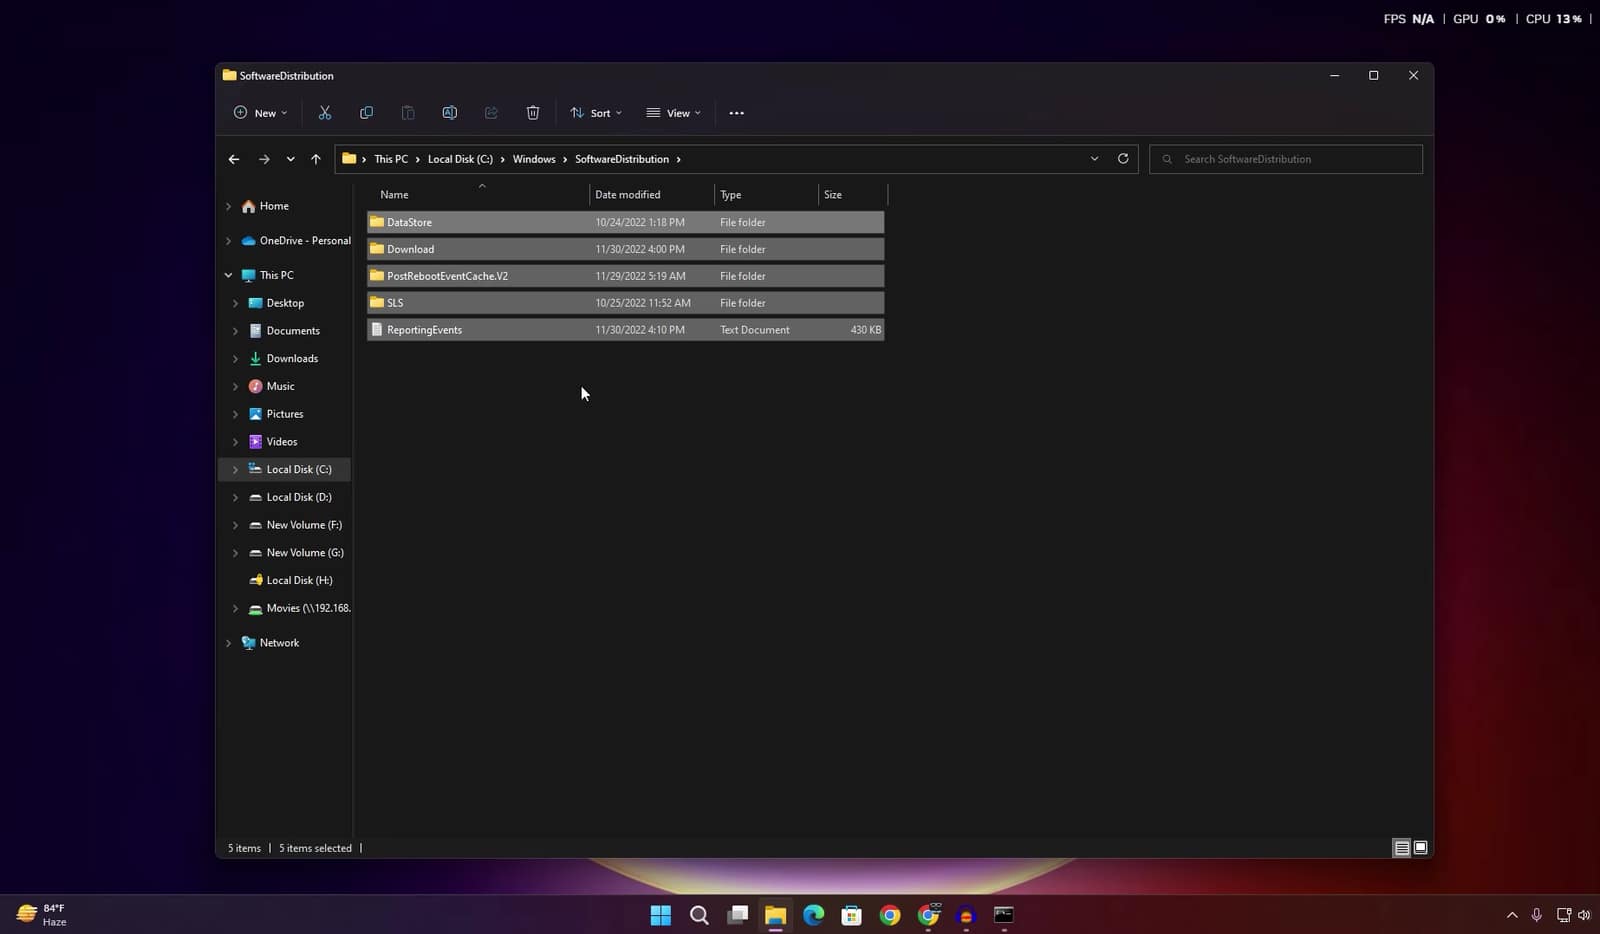Click the Copy icon in toolbar
The image size is (1600, 934).
point(366,113)
